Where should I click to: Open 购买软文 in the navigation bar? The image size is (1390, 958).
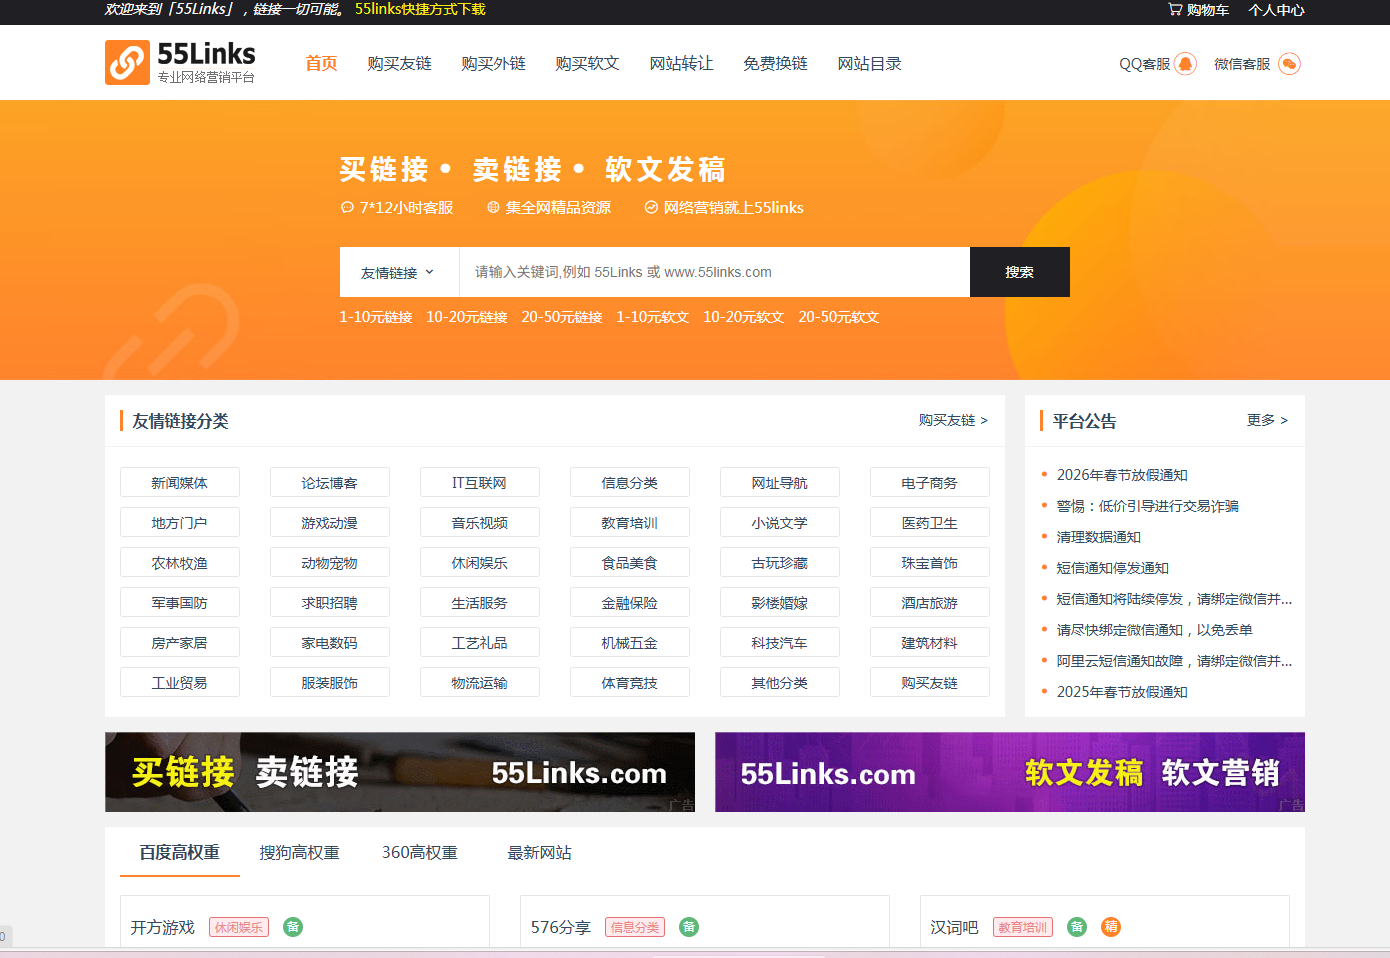[587, 64]
